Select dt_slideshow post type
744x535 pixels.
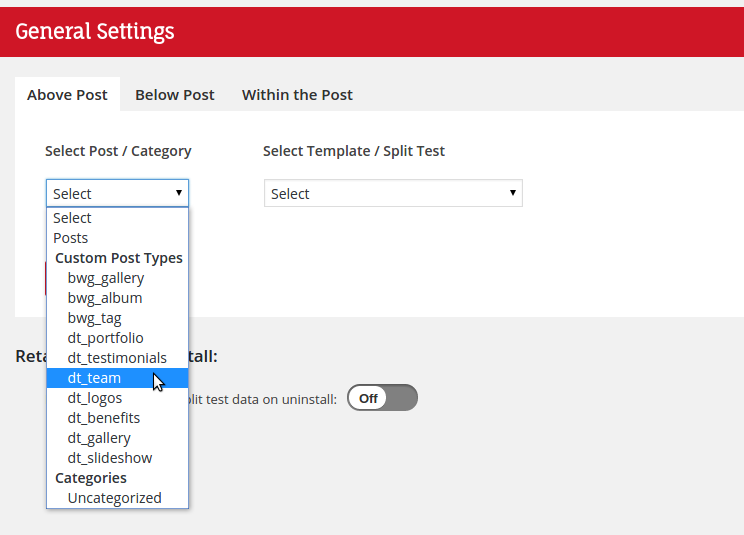click(x=117, y=458)
